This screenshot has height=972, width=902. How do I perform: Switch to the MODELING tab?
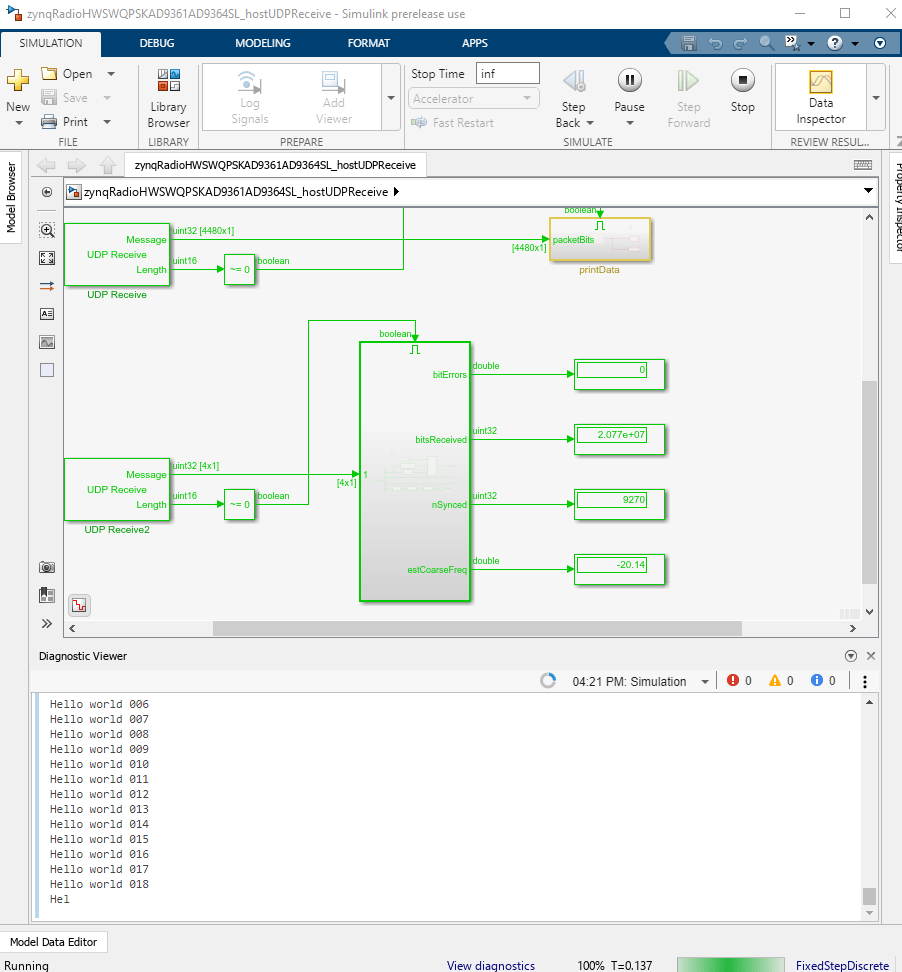click(x=262, y=43)
